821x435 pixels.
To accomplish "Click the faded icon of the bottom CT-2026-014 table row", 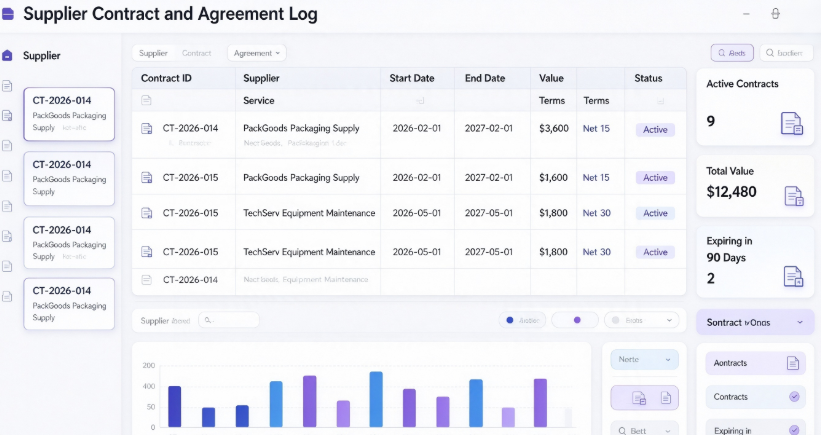I will pyautogui.click(x=147, y=280).
